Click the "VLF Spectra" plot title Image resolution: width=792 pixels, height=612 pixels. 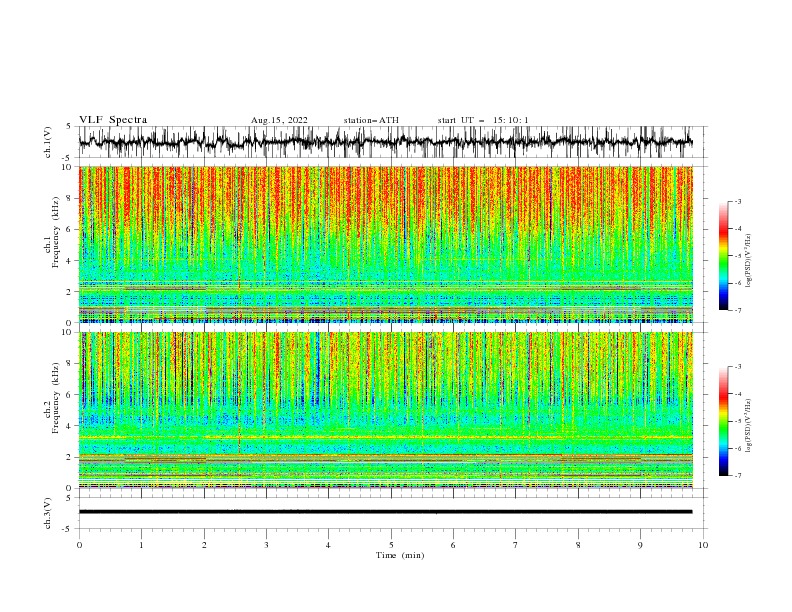(113, 120)
